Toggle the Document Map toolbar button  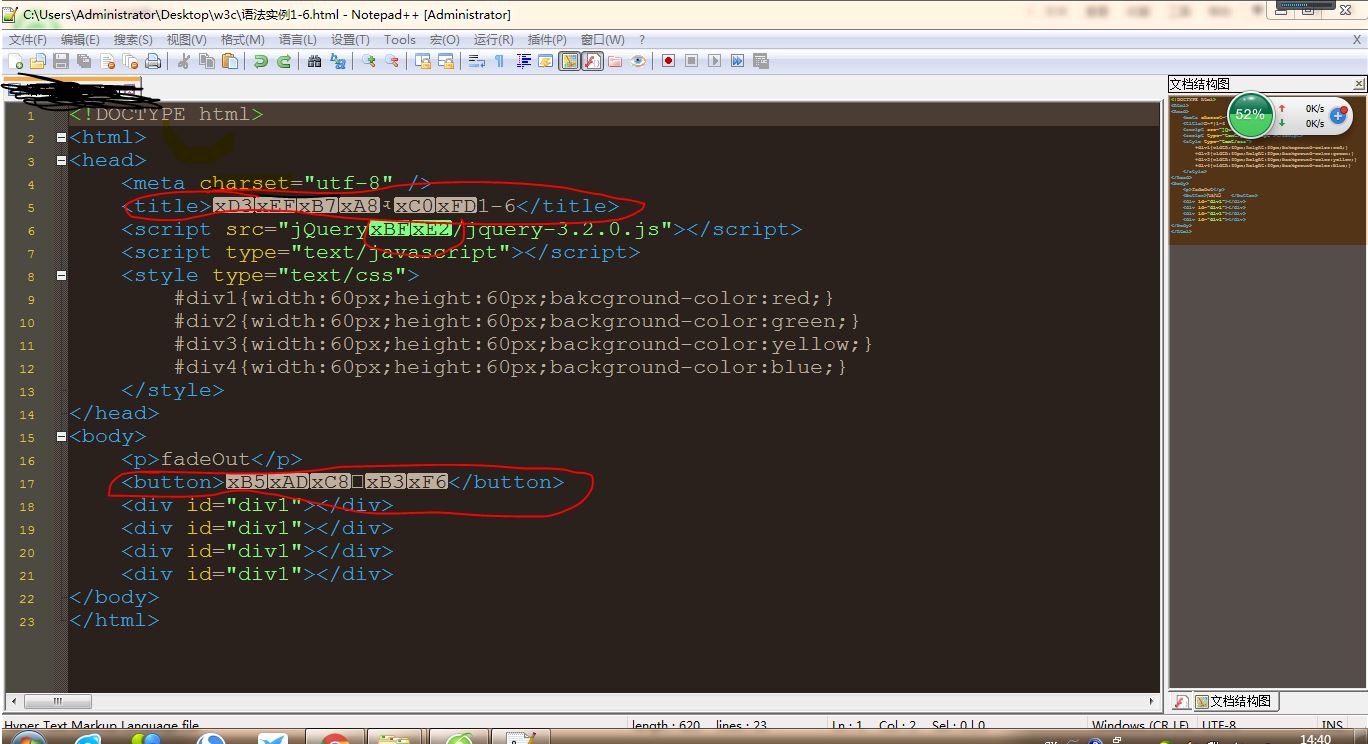click(569, 61)
